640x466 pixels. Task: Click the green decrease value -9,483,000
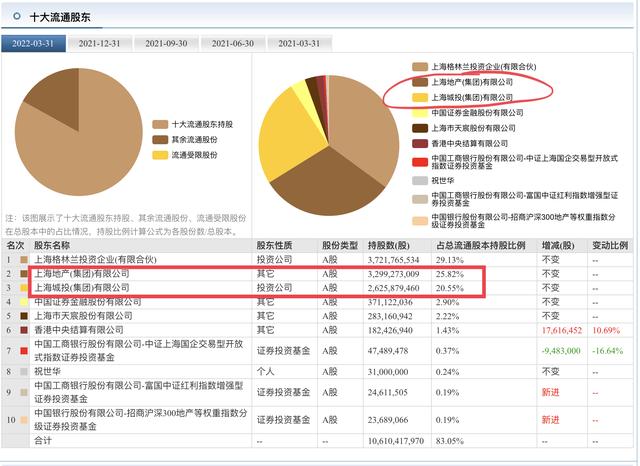coord(561,351)
